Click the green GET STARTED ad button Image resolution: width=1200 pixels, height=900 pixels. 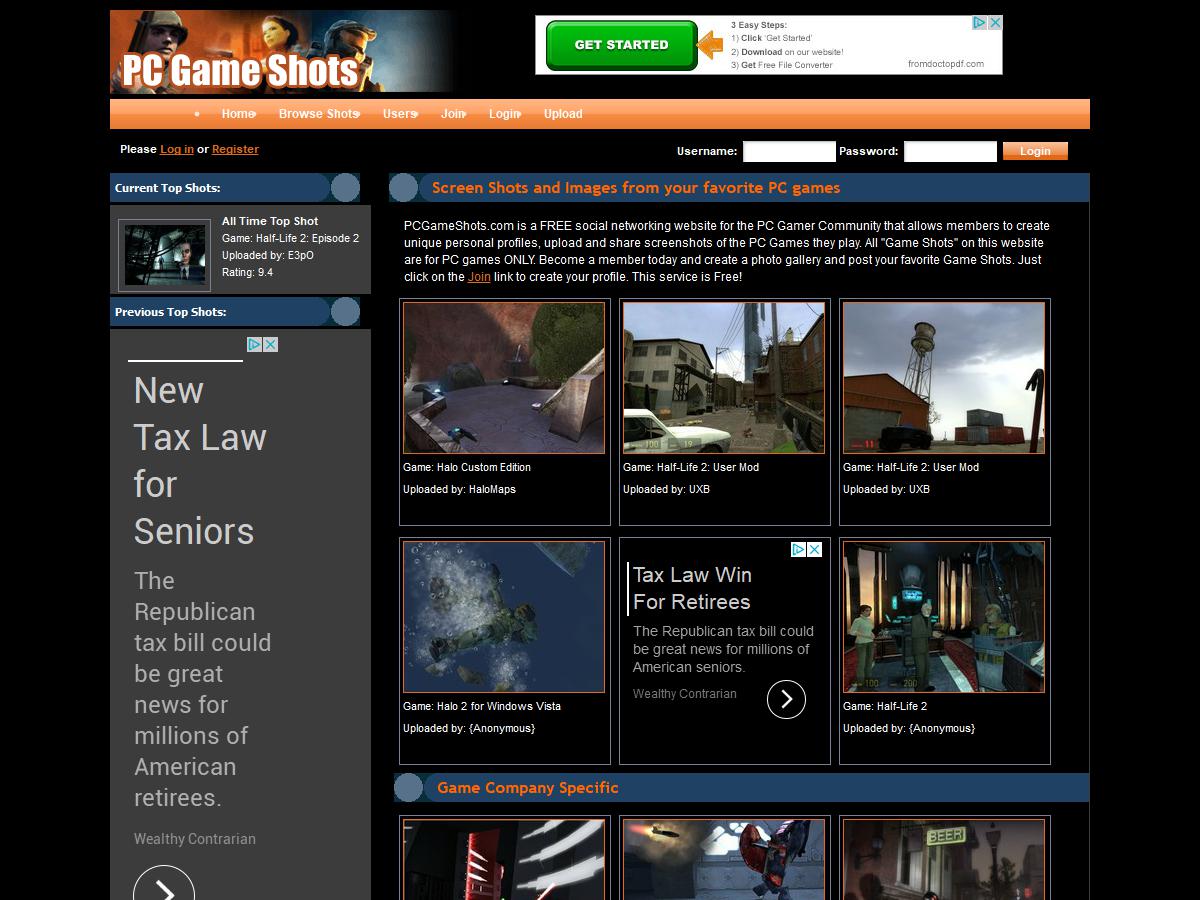click(x=621, y=45)
